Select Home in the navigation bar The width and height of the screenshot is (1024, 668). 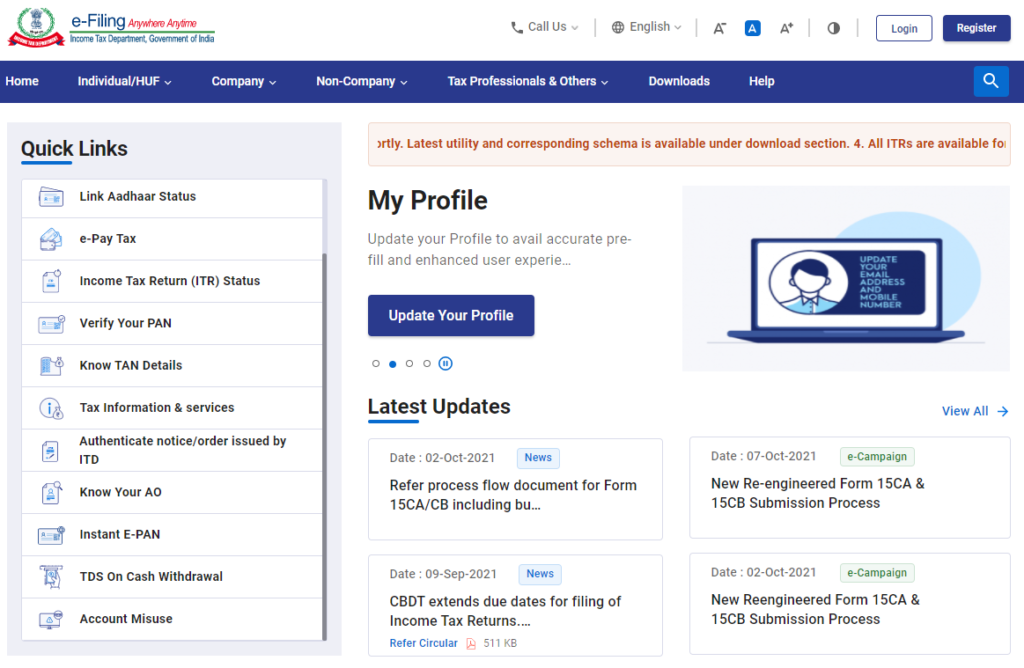(22, 81)
